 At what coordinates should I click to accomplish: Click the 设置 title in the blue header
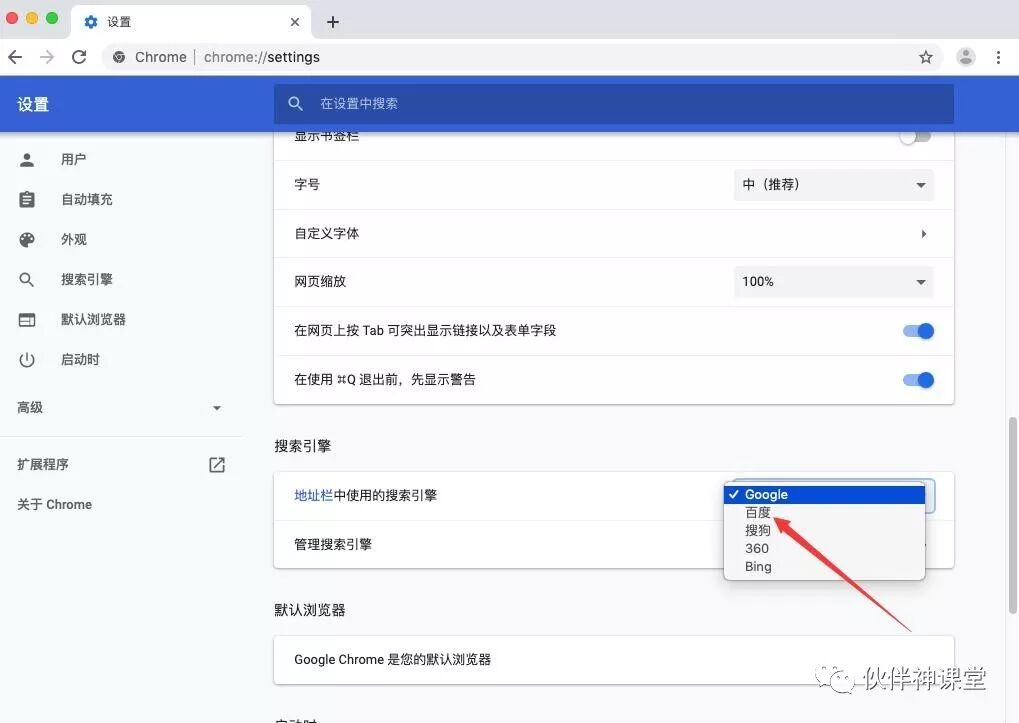tap(33, 105)
